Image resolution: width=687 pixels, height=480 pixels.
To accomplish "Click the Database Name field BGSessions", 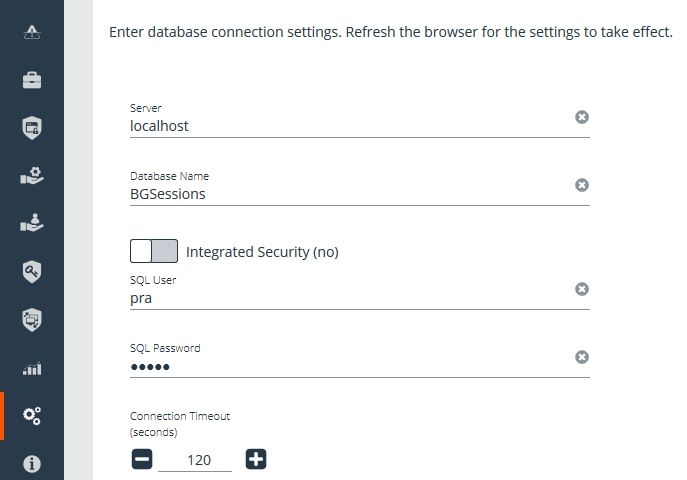I will click(351, 194).
